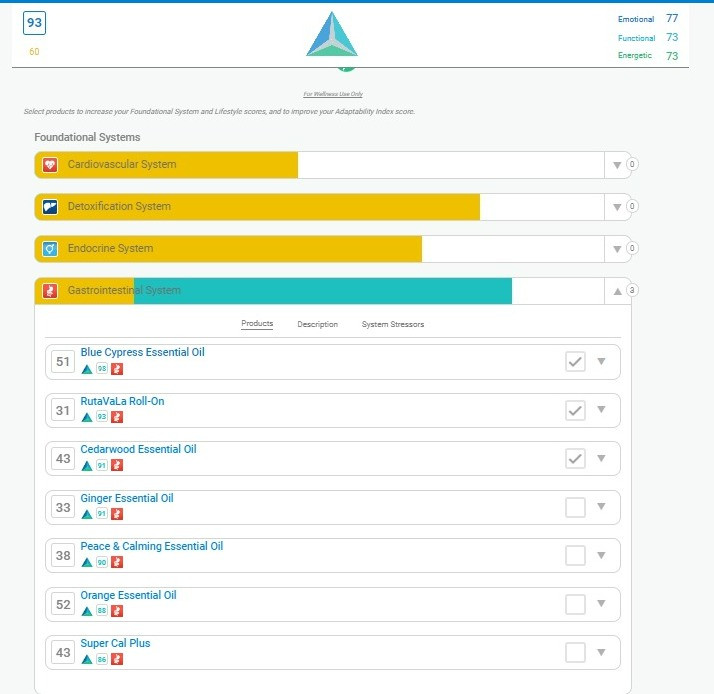714x694 pixels.
Task: Click the triangle icon under Super Cal Plus
Action: point(87,659)
